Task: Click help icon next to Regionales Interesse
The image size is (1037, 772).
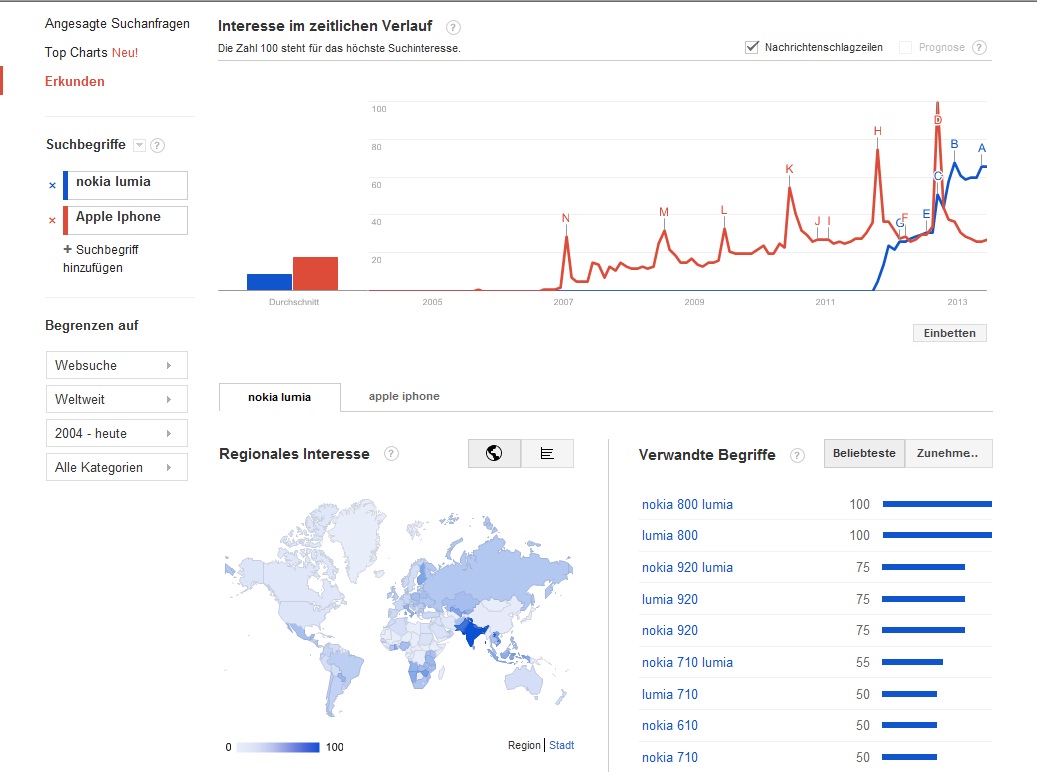Action: (391, 454)
